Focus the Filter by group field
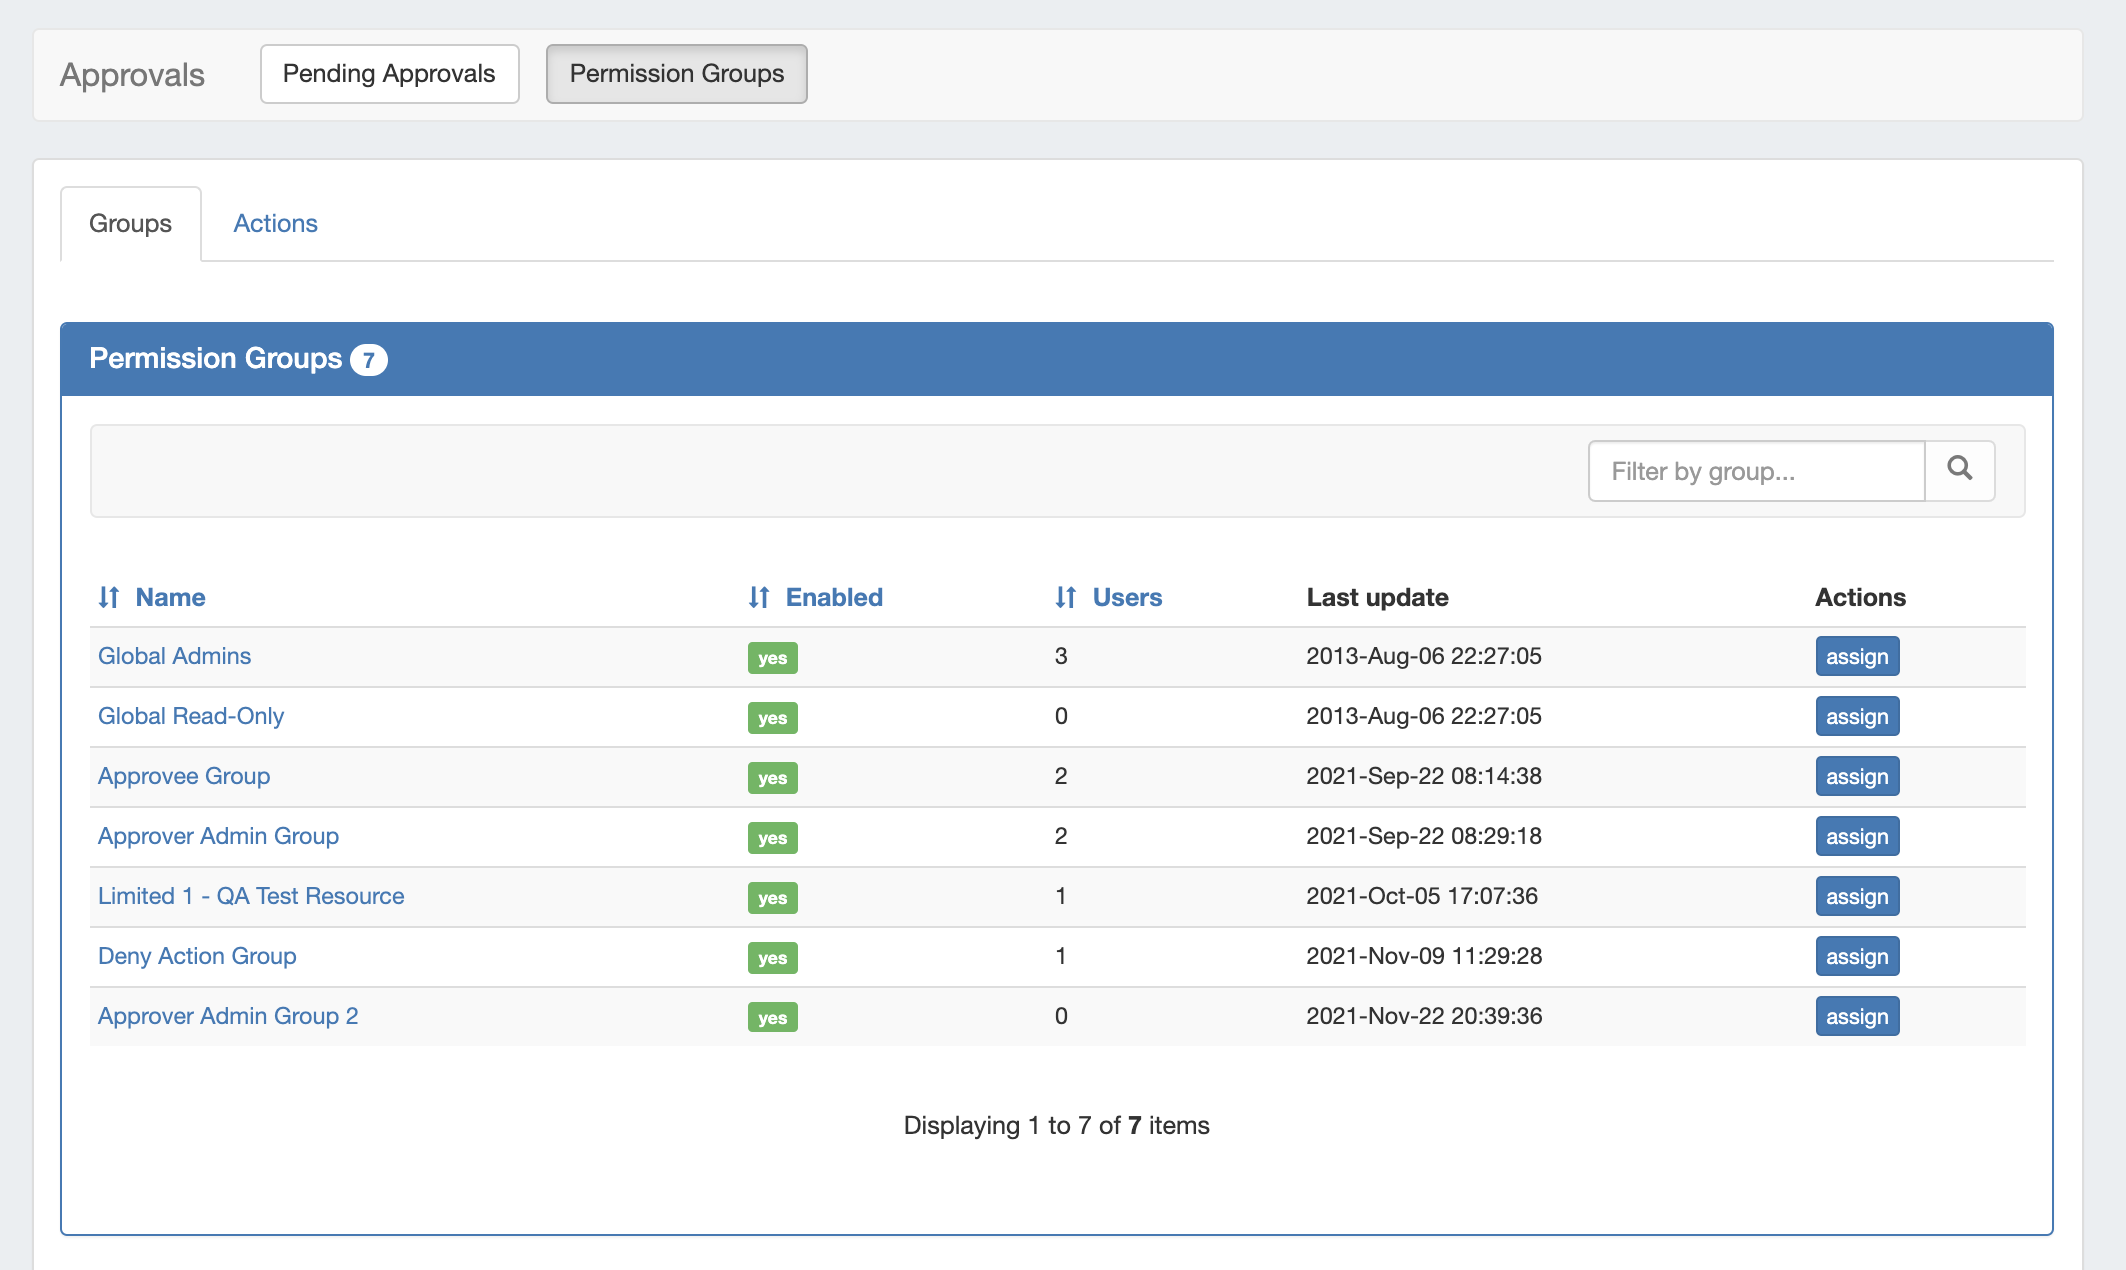This screenshot has width=2126, height=1270. (x=1756, y=471)
